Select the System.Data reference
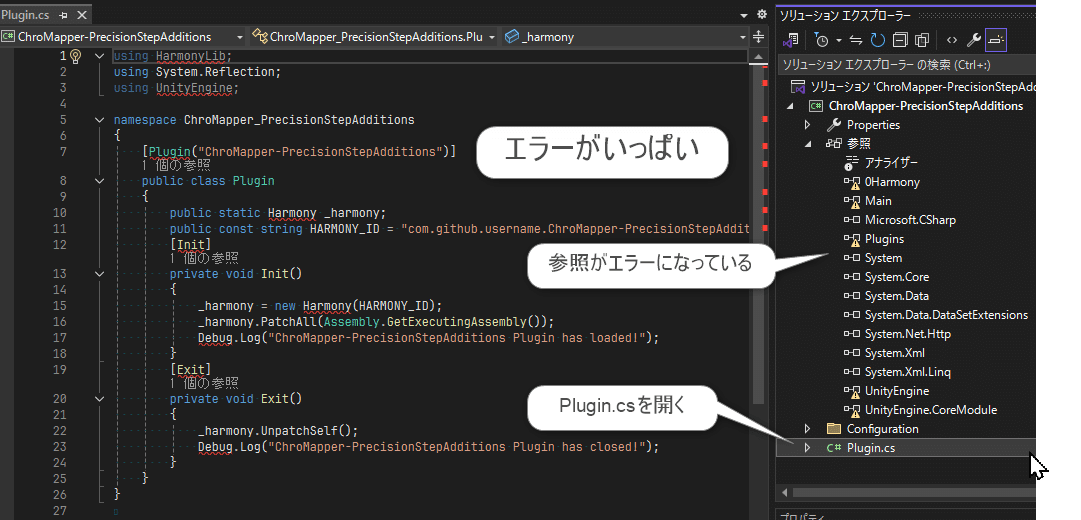Image resolution: width=1081 pixels, height=520 pixels. click(897, 296)
